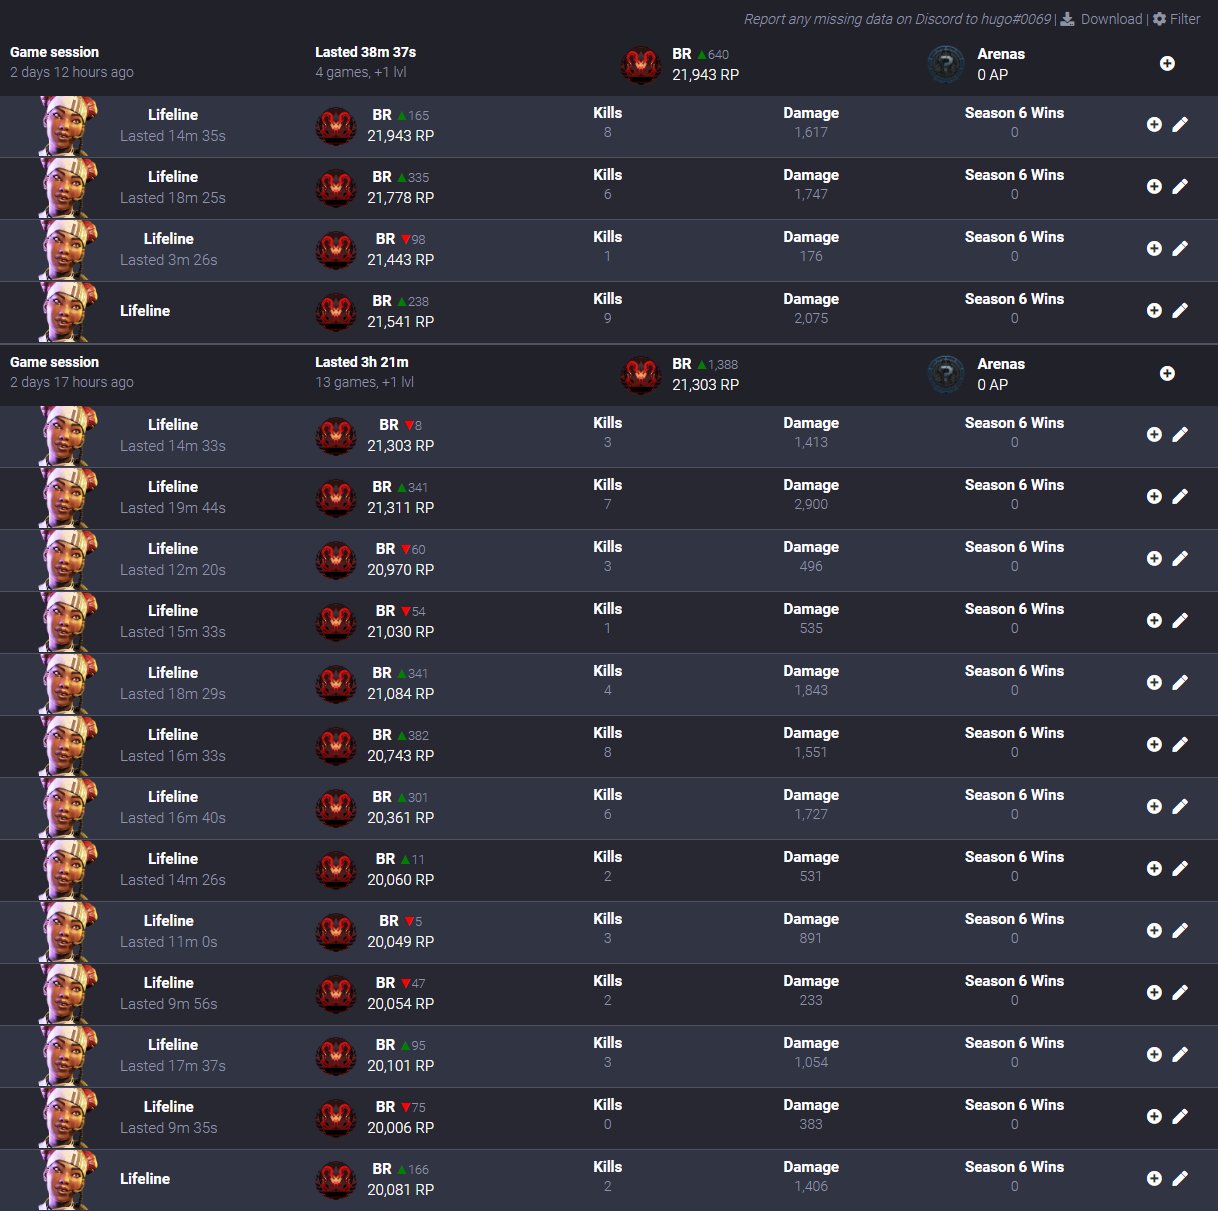Show more for the 20,361 RP match

(1154, 806)
